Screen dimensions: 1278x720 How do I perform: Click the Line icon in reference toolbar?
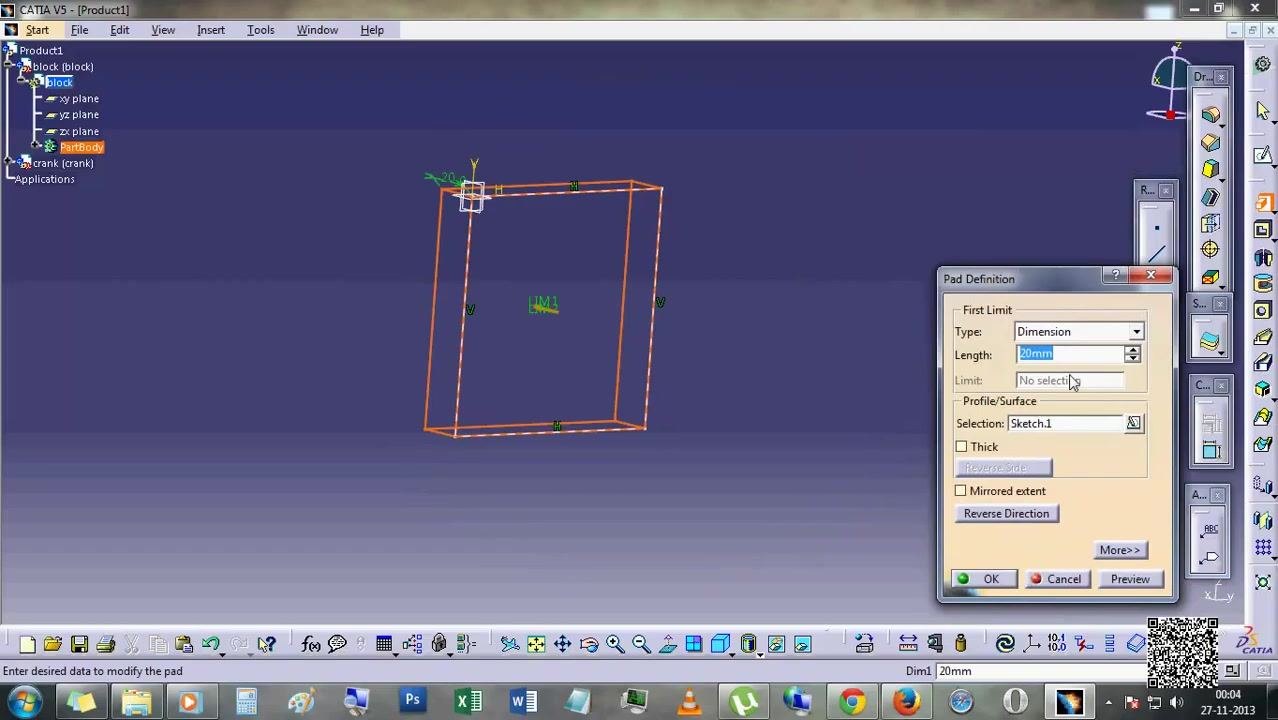[1157, 254]
